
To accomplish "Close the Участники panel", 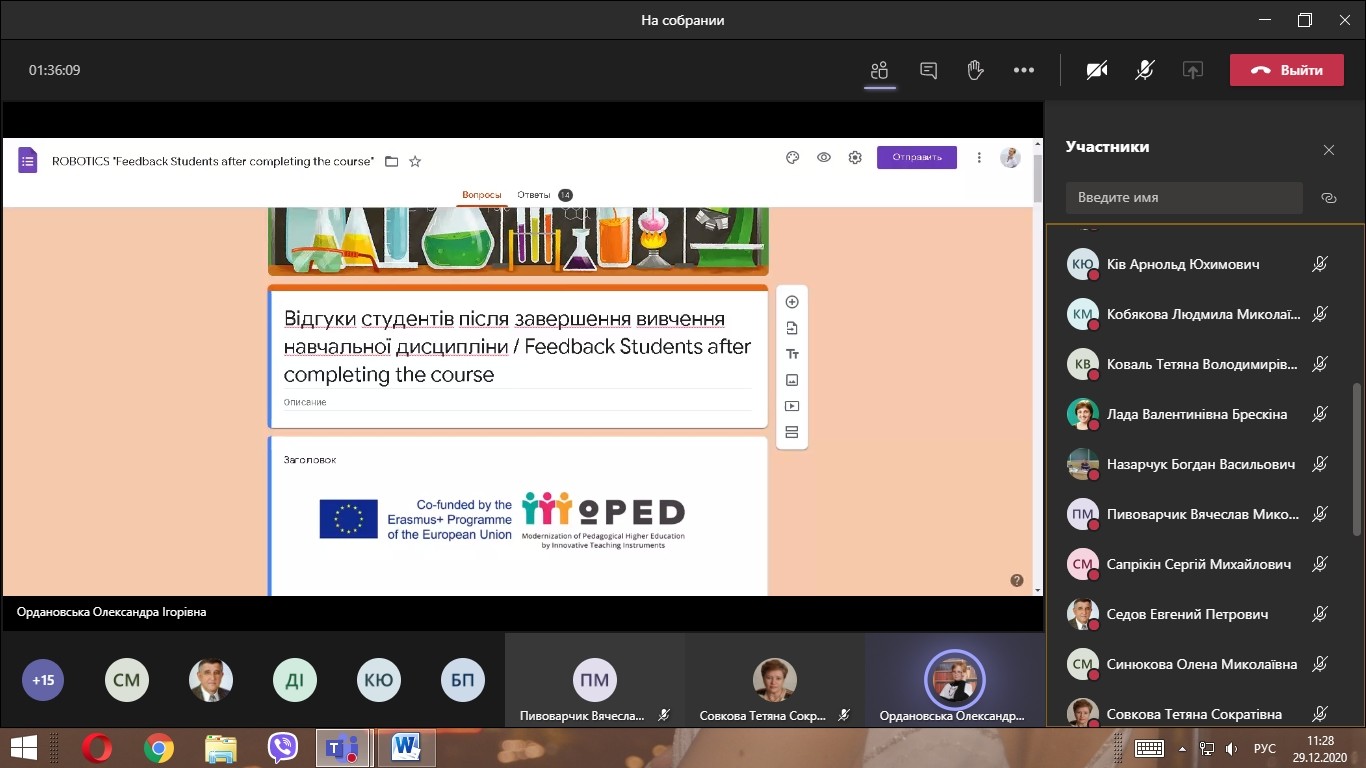I will (x=1328, y=150).
